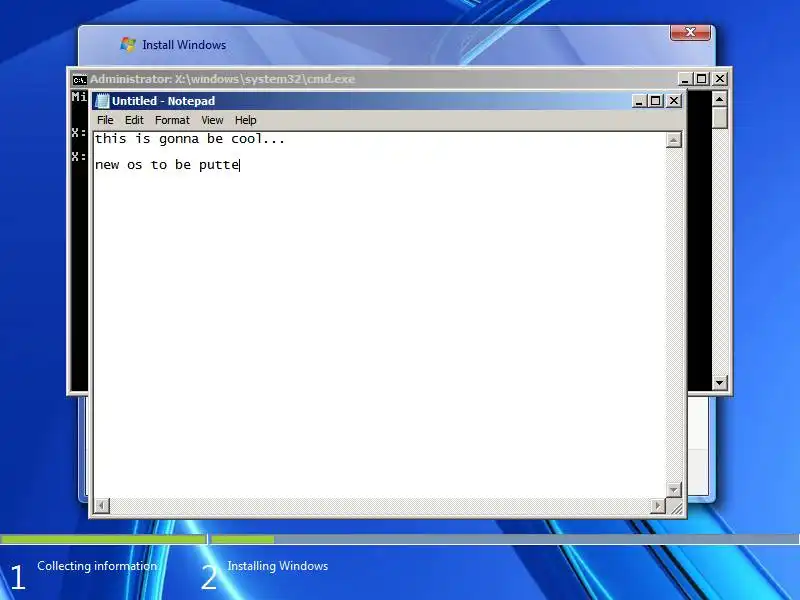
Task: Click the cmd.exe icon in Administrator title bar
Action: 80,80
